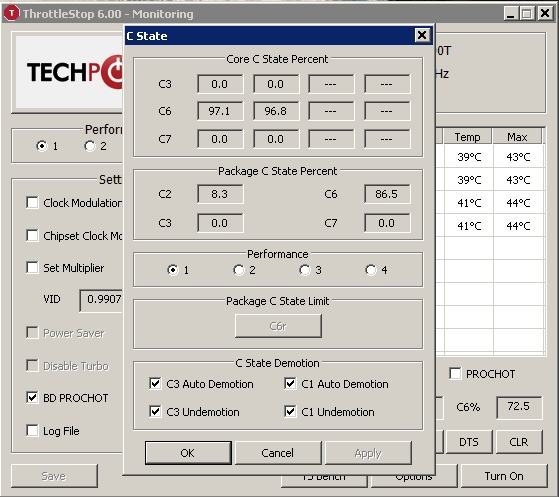Viewport: 559px width, 497px height.
Task: Close the ThrottleStop main window
Action: pyautogui.click(x=545, y=14)
